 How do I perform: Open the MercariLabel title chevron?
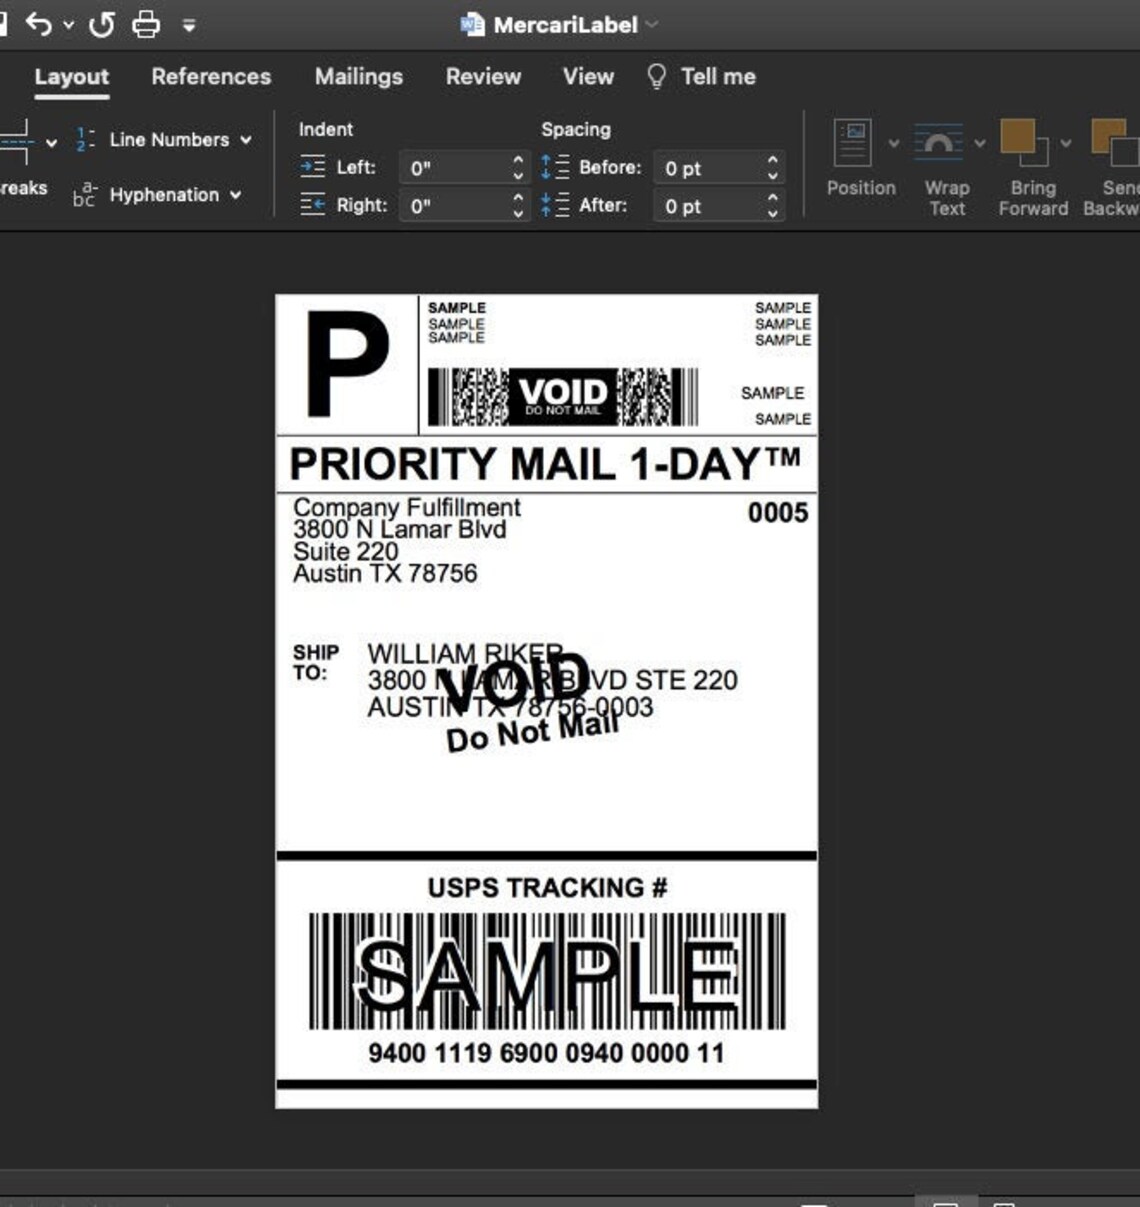[x=651, y=25]
